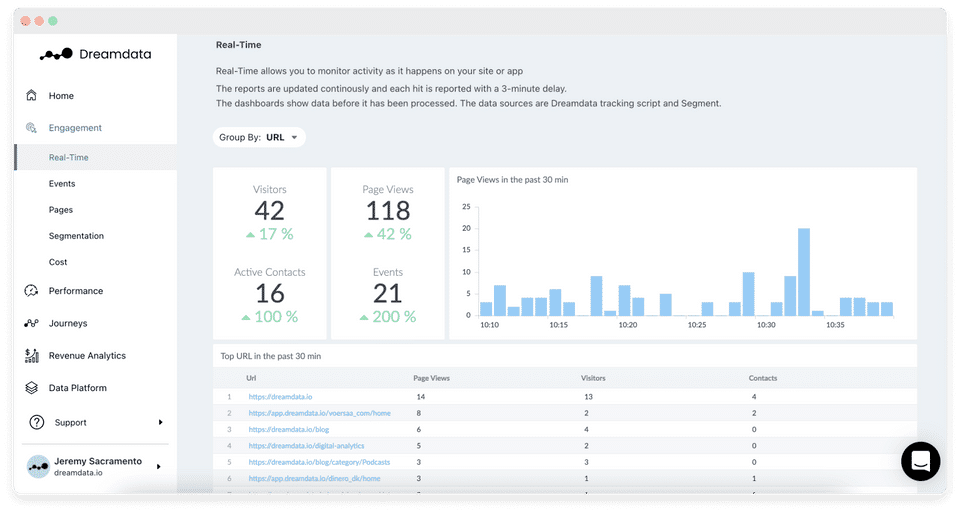
Task: Click the Revenue Analytics chart icon
Action: 31,356
